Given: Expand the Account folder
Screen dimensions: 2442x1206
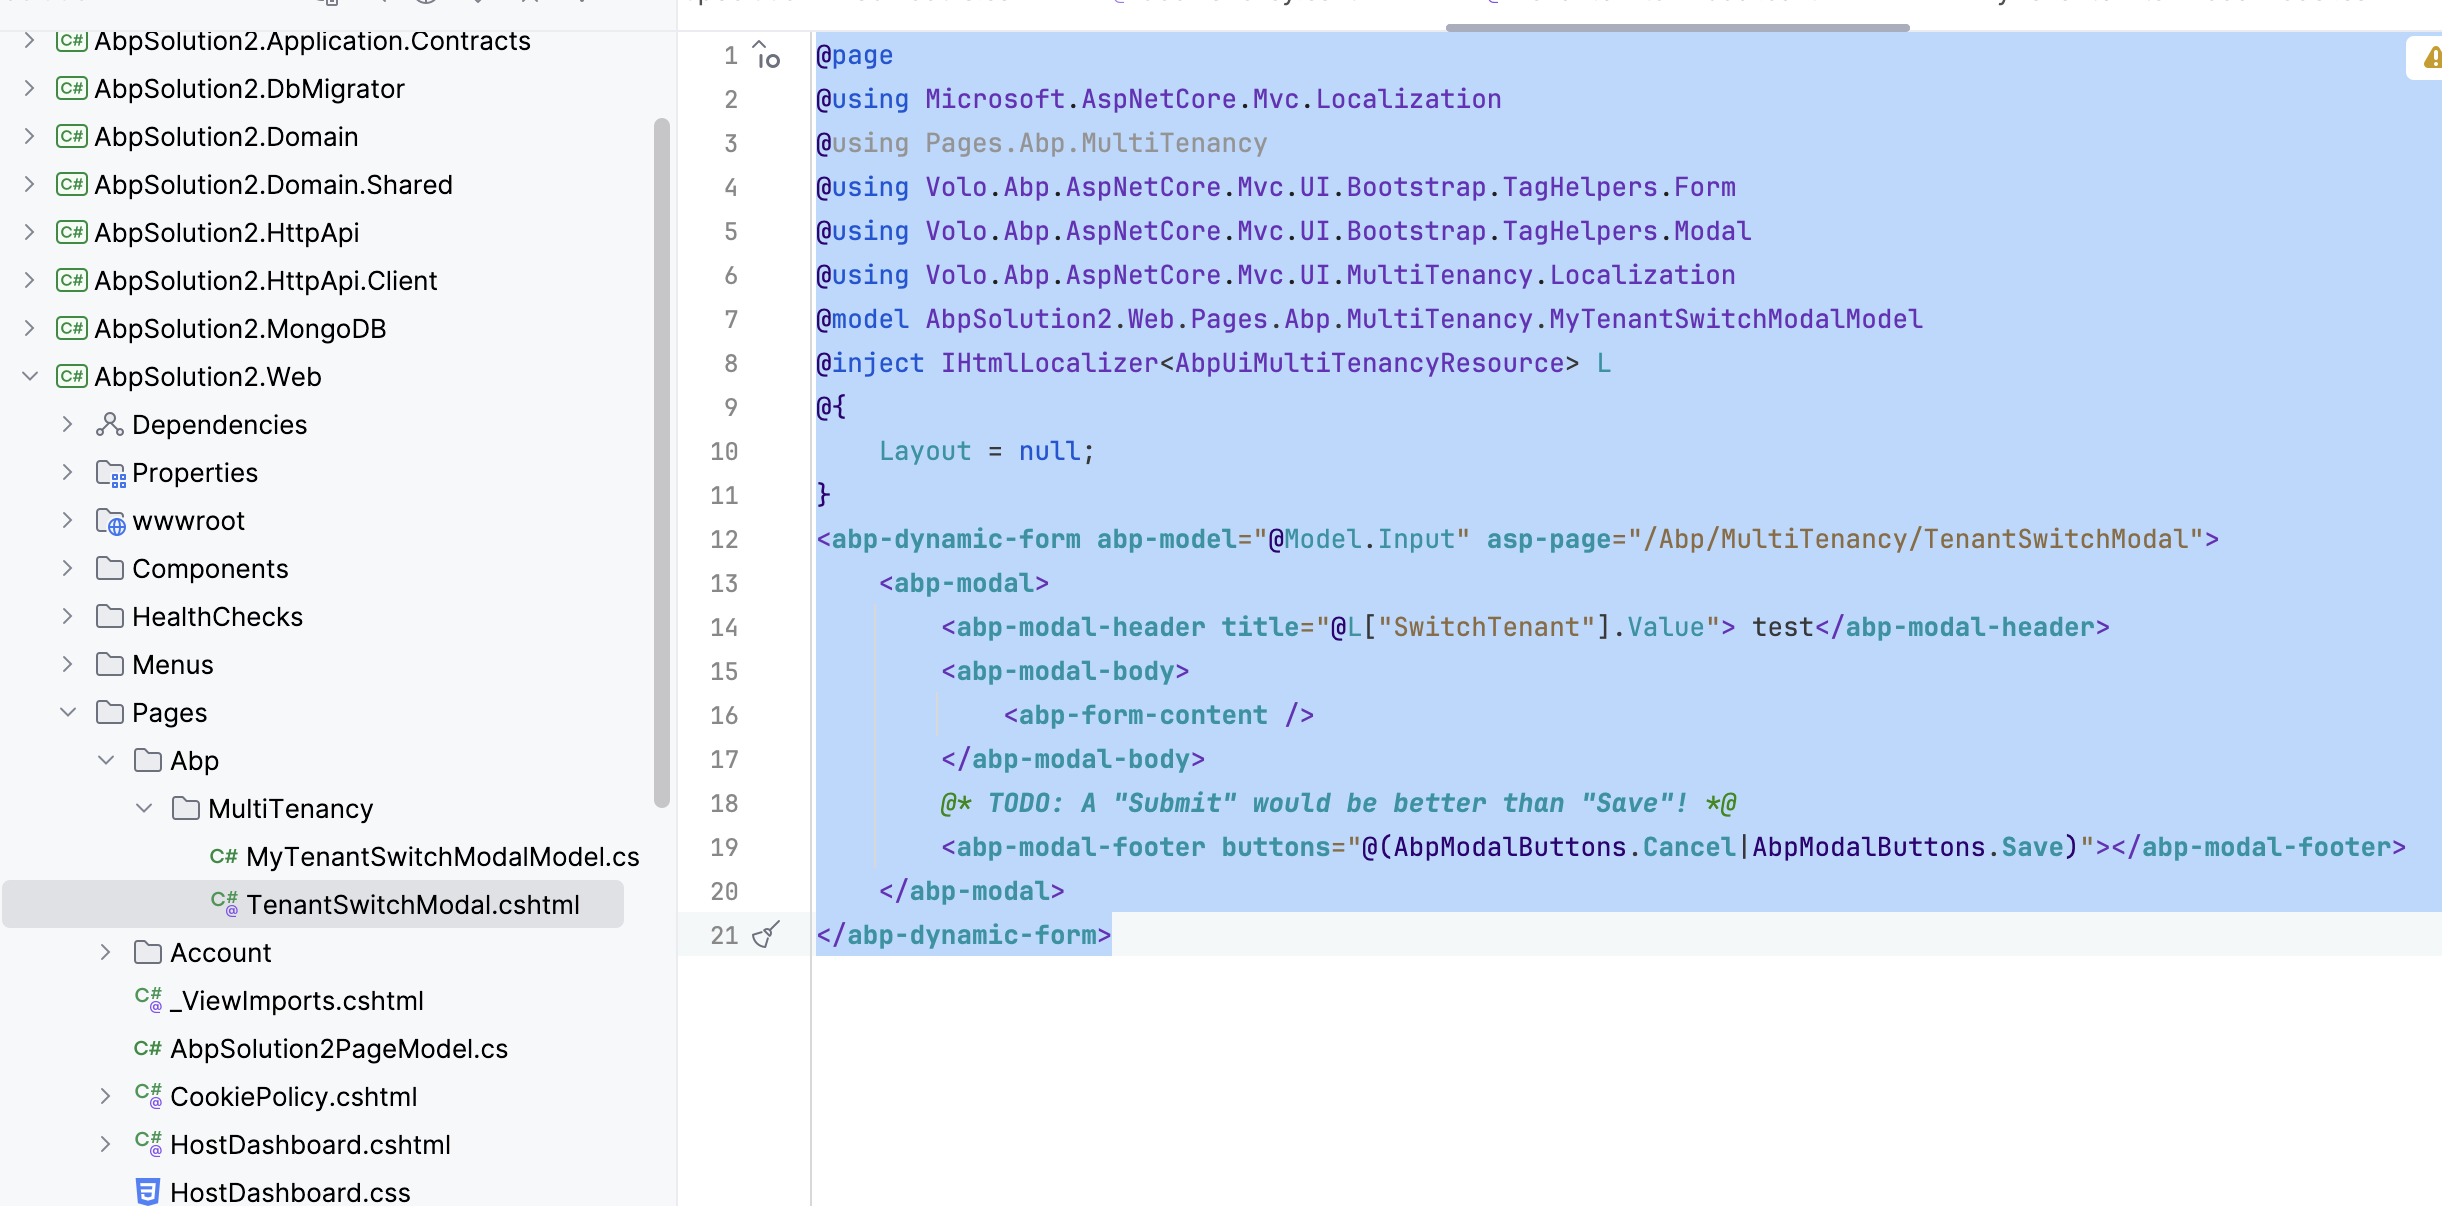Looking at the screenshot, I should click(106, 953).
